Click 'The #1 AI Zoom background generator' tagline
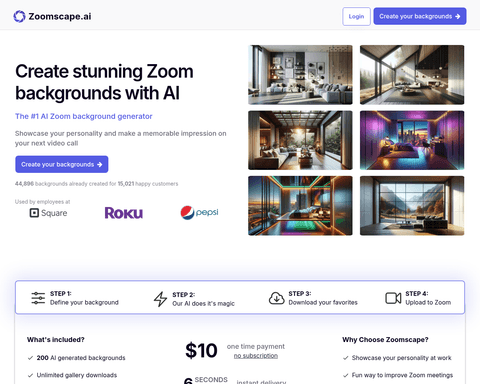 (x=84, y=116)
